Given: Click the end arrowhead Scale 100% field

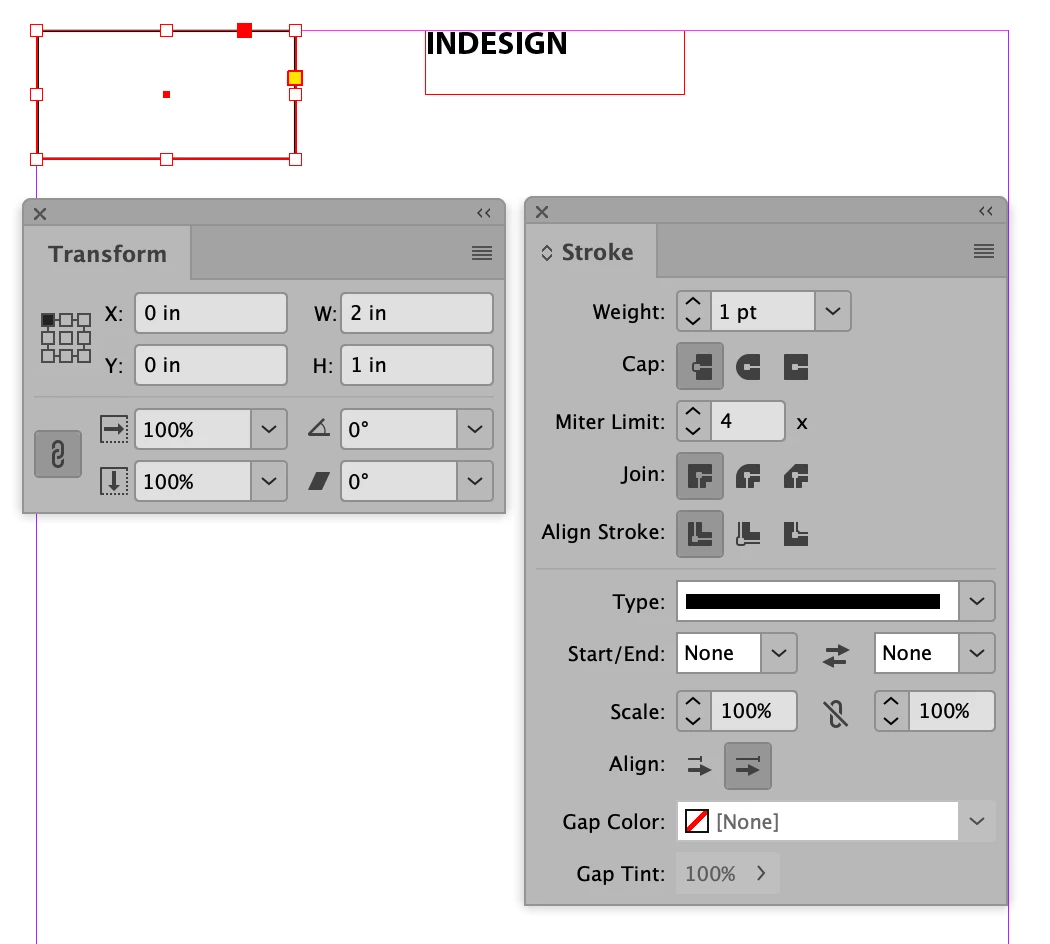Looking at the screenshot, I should click(952, 711).
